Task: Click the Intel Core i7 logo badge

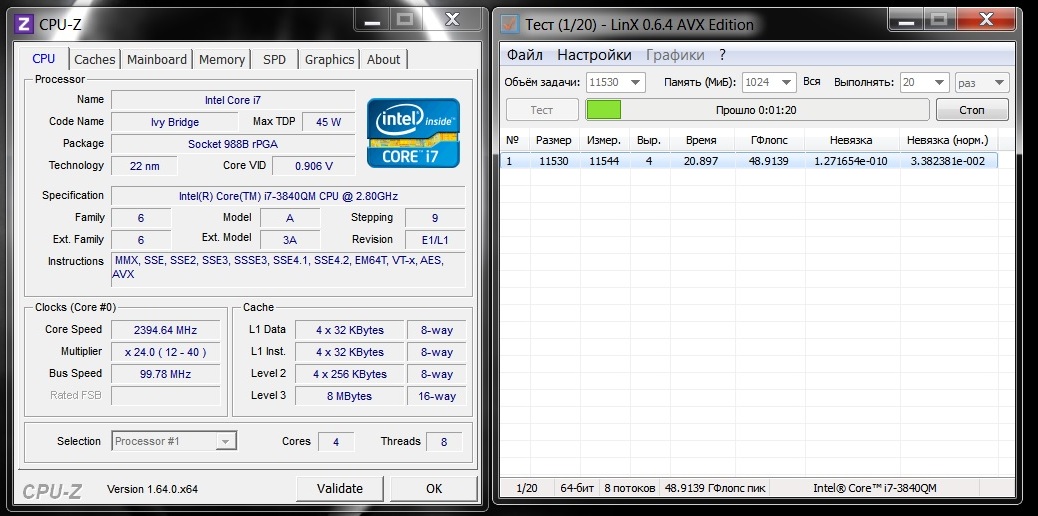Action: tap(413, 132)
